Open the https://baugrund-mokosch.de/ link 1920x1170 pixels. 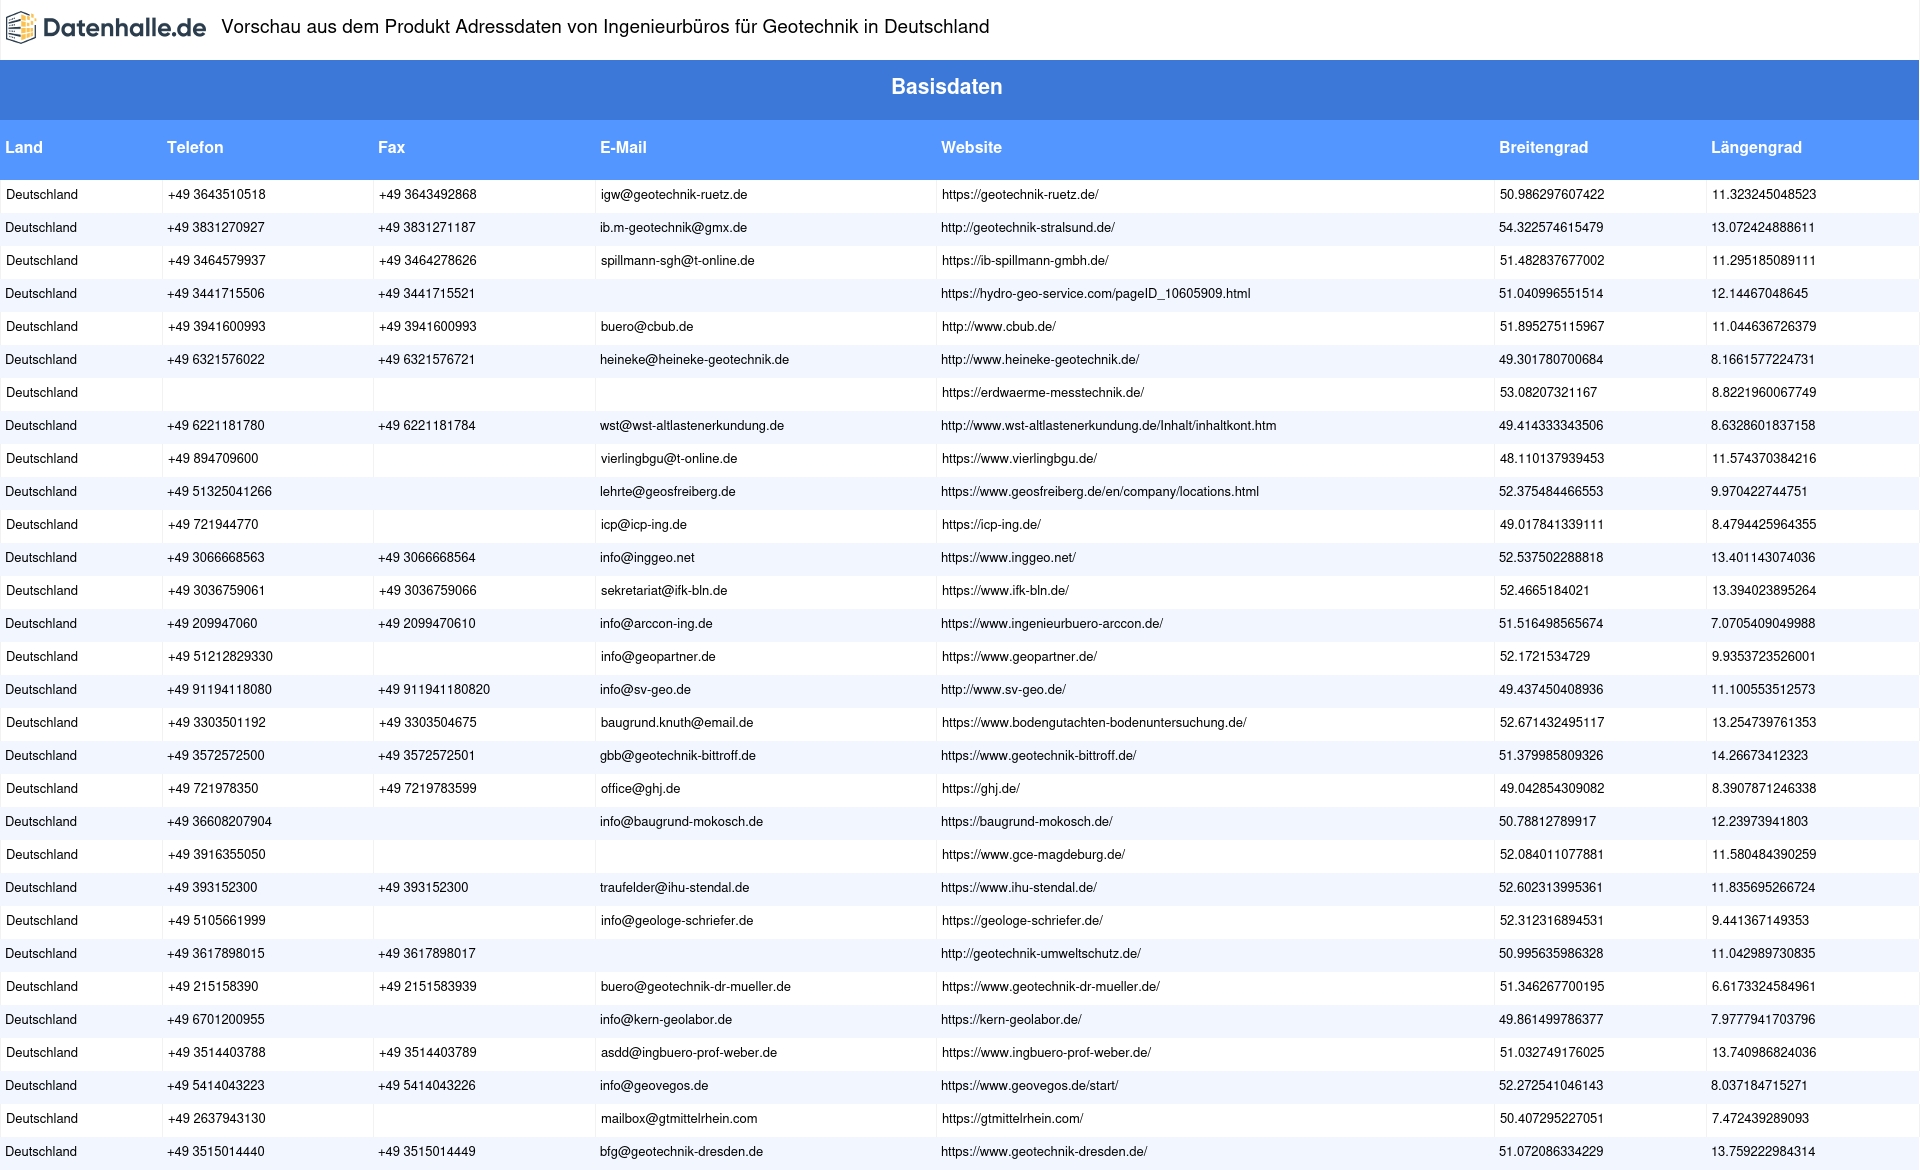coord(1026,822)
